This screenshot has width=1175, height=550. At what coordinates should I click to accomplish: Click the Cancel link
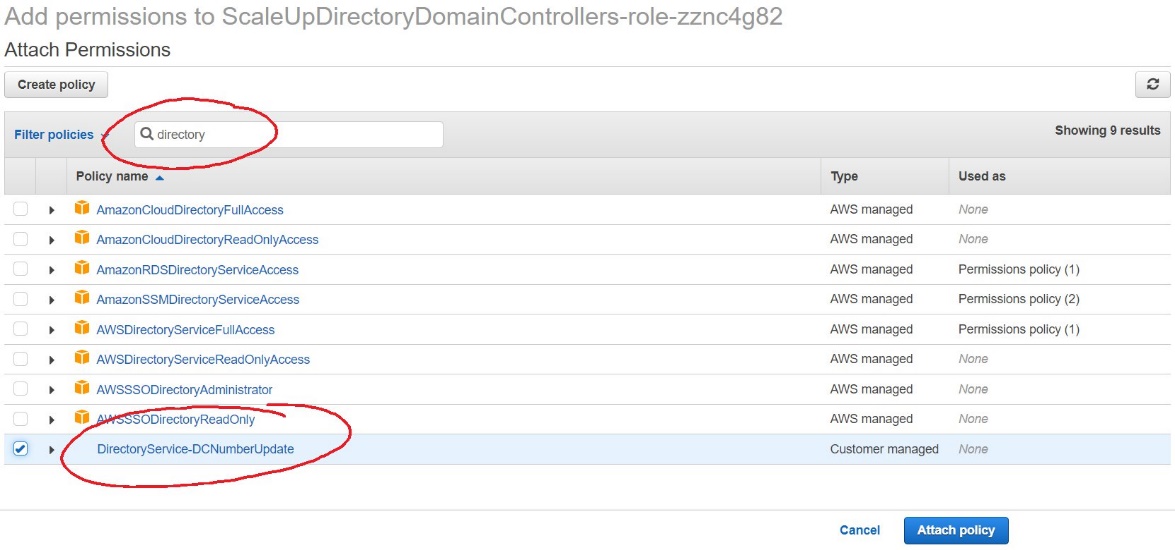point(860,530)
